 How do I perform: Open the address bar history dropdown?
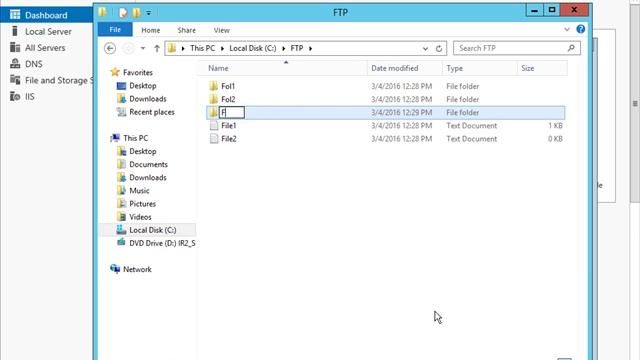pyautogui.click(x=425, y=49)
